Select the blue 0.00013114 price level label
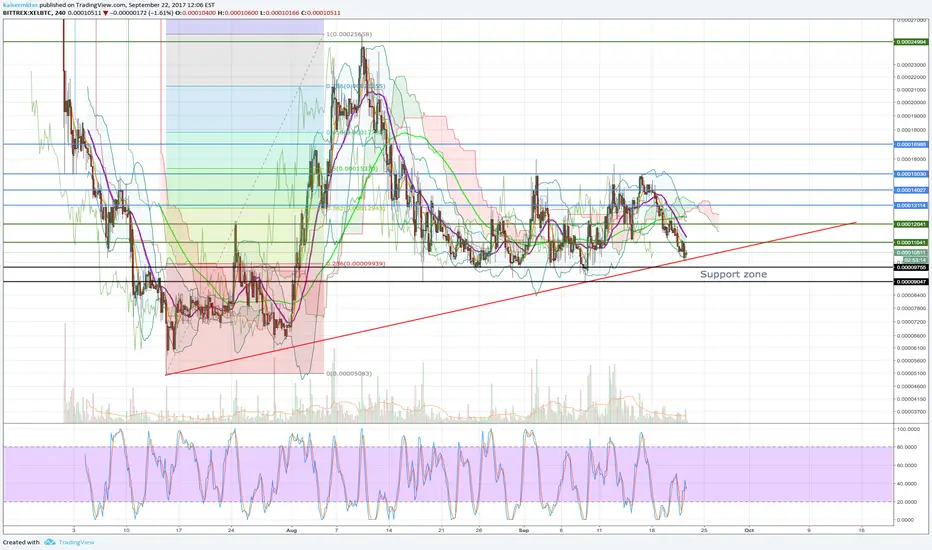The image size is (932, 550). click(x=911, y=206)
